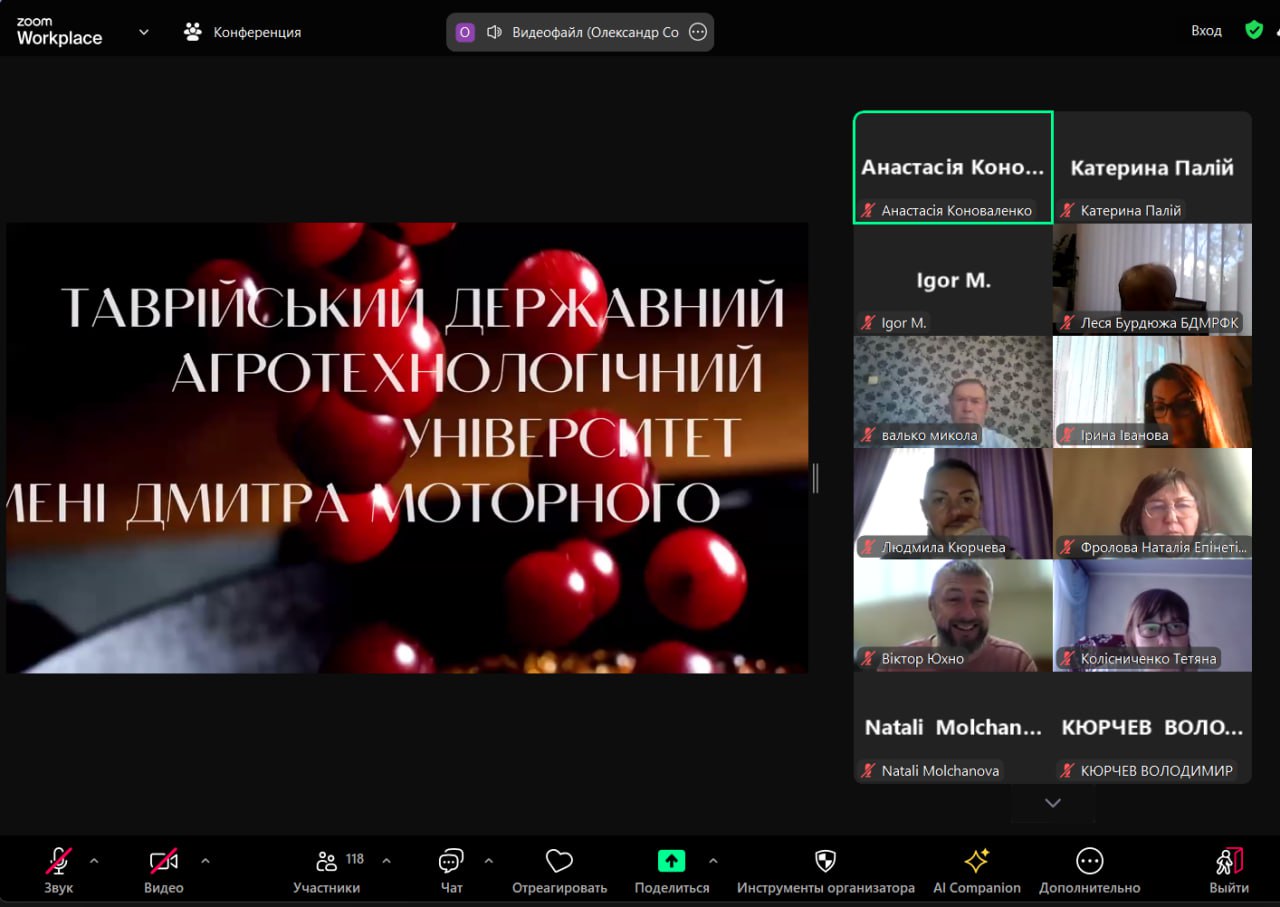
Task: Expand video options arrow next to Видео
Action: click(205, 860)
